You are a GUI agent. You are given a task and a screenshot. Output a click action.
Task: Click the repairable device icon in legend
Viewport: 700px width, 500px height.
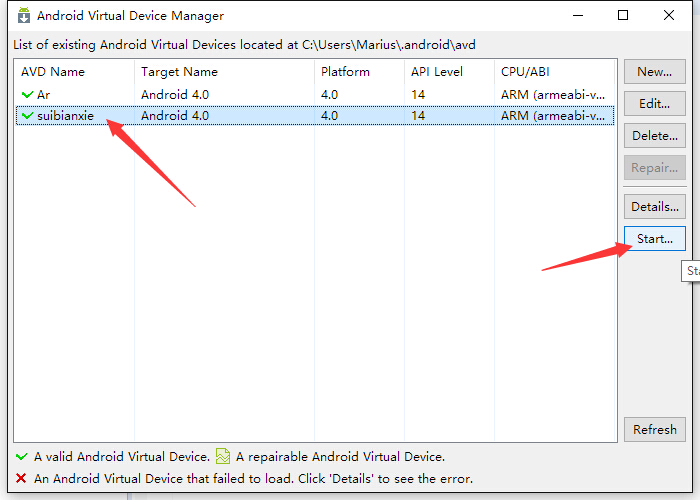(223, 457)
